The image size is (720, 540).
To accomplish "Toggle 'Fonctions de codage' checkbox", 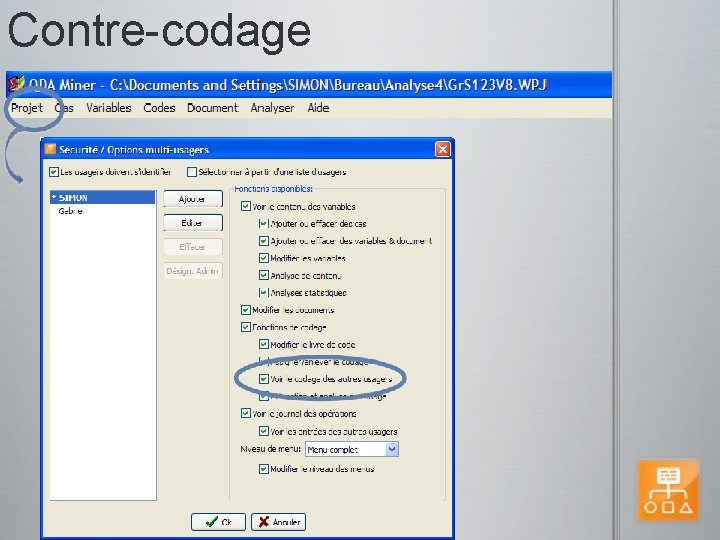I will [x=246, y=327].
